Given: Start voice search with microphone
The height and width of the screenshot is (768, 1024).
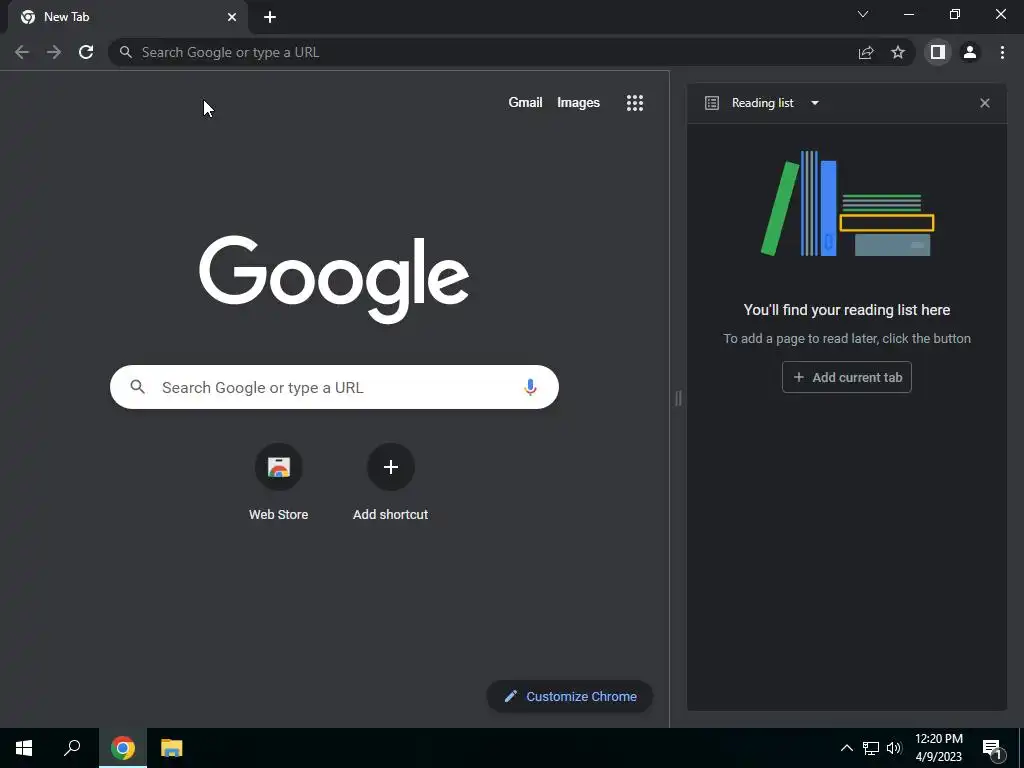Looking at the screenshot, I should [530, 387].
